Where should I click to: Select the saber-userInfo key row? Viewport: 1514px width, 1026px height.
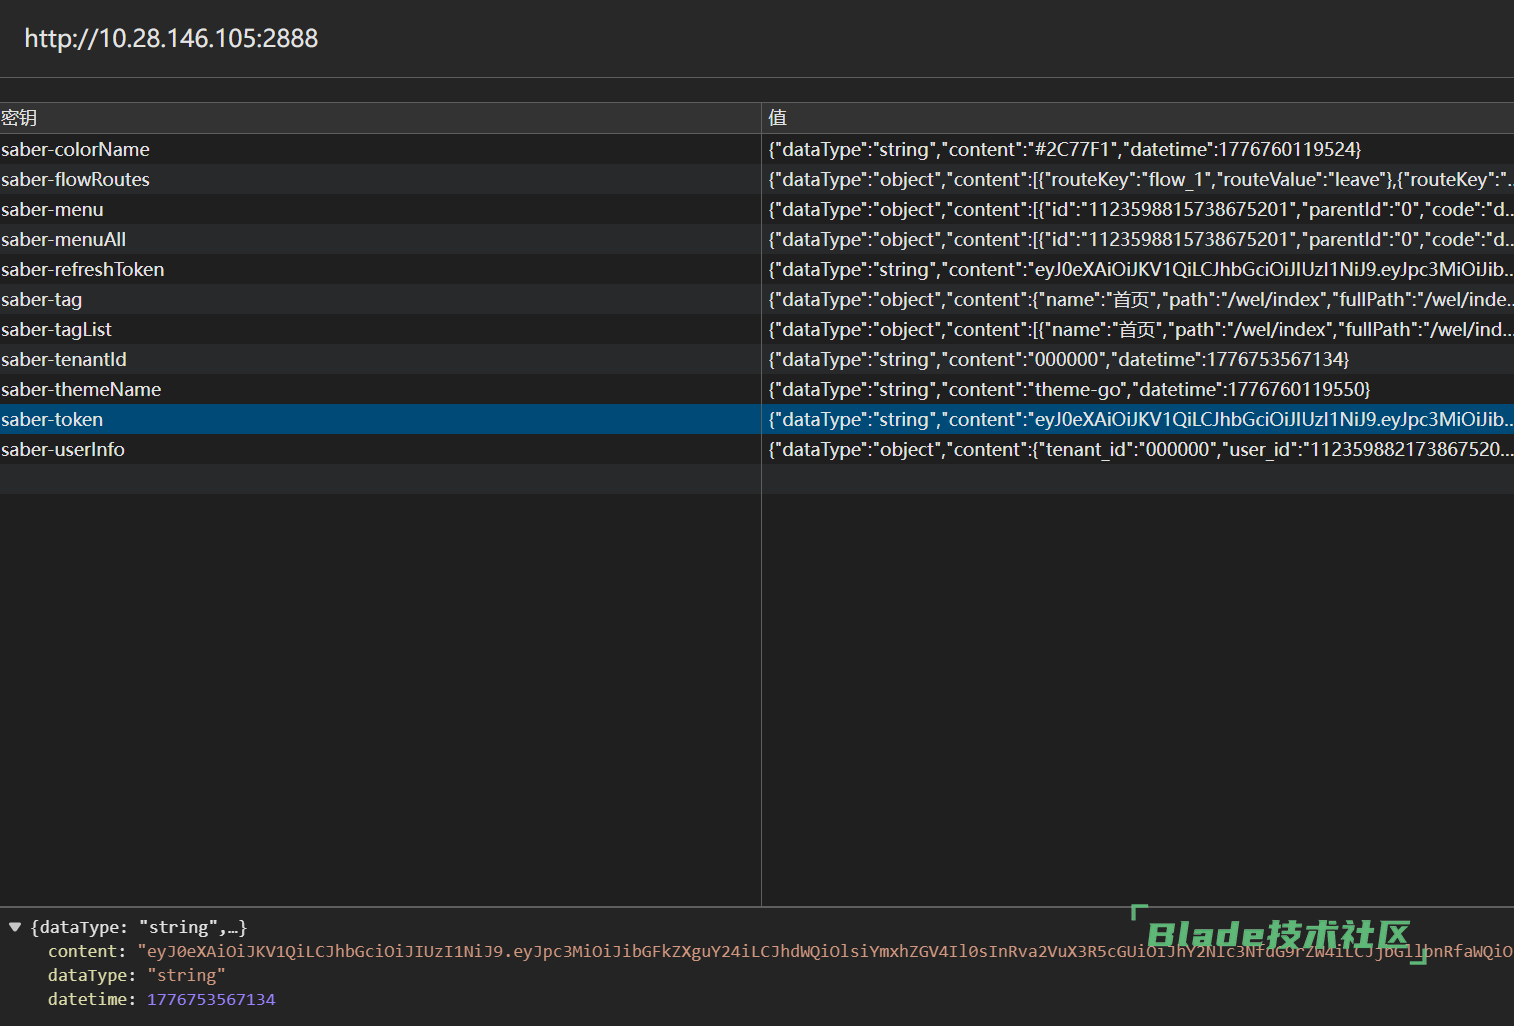63,449
